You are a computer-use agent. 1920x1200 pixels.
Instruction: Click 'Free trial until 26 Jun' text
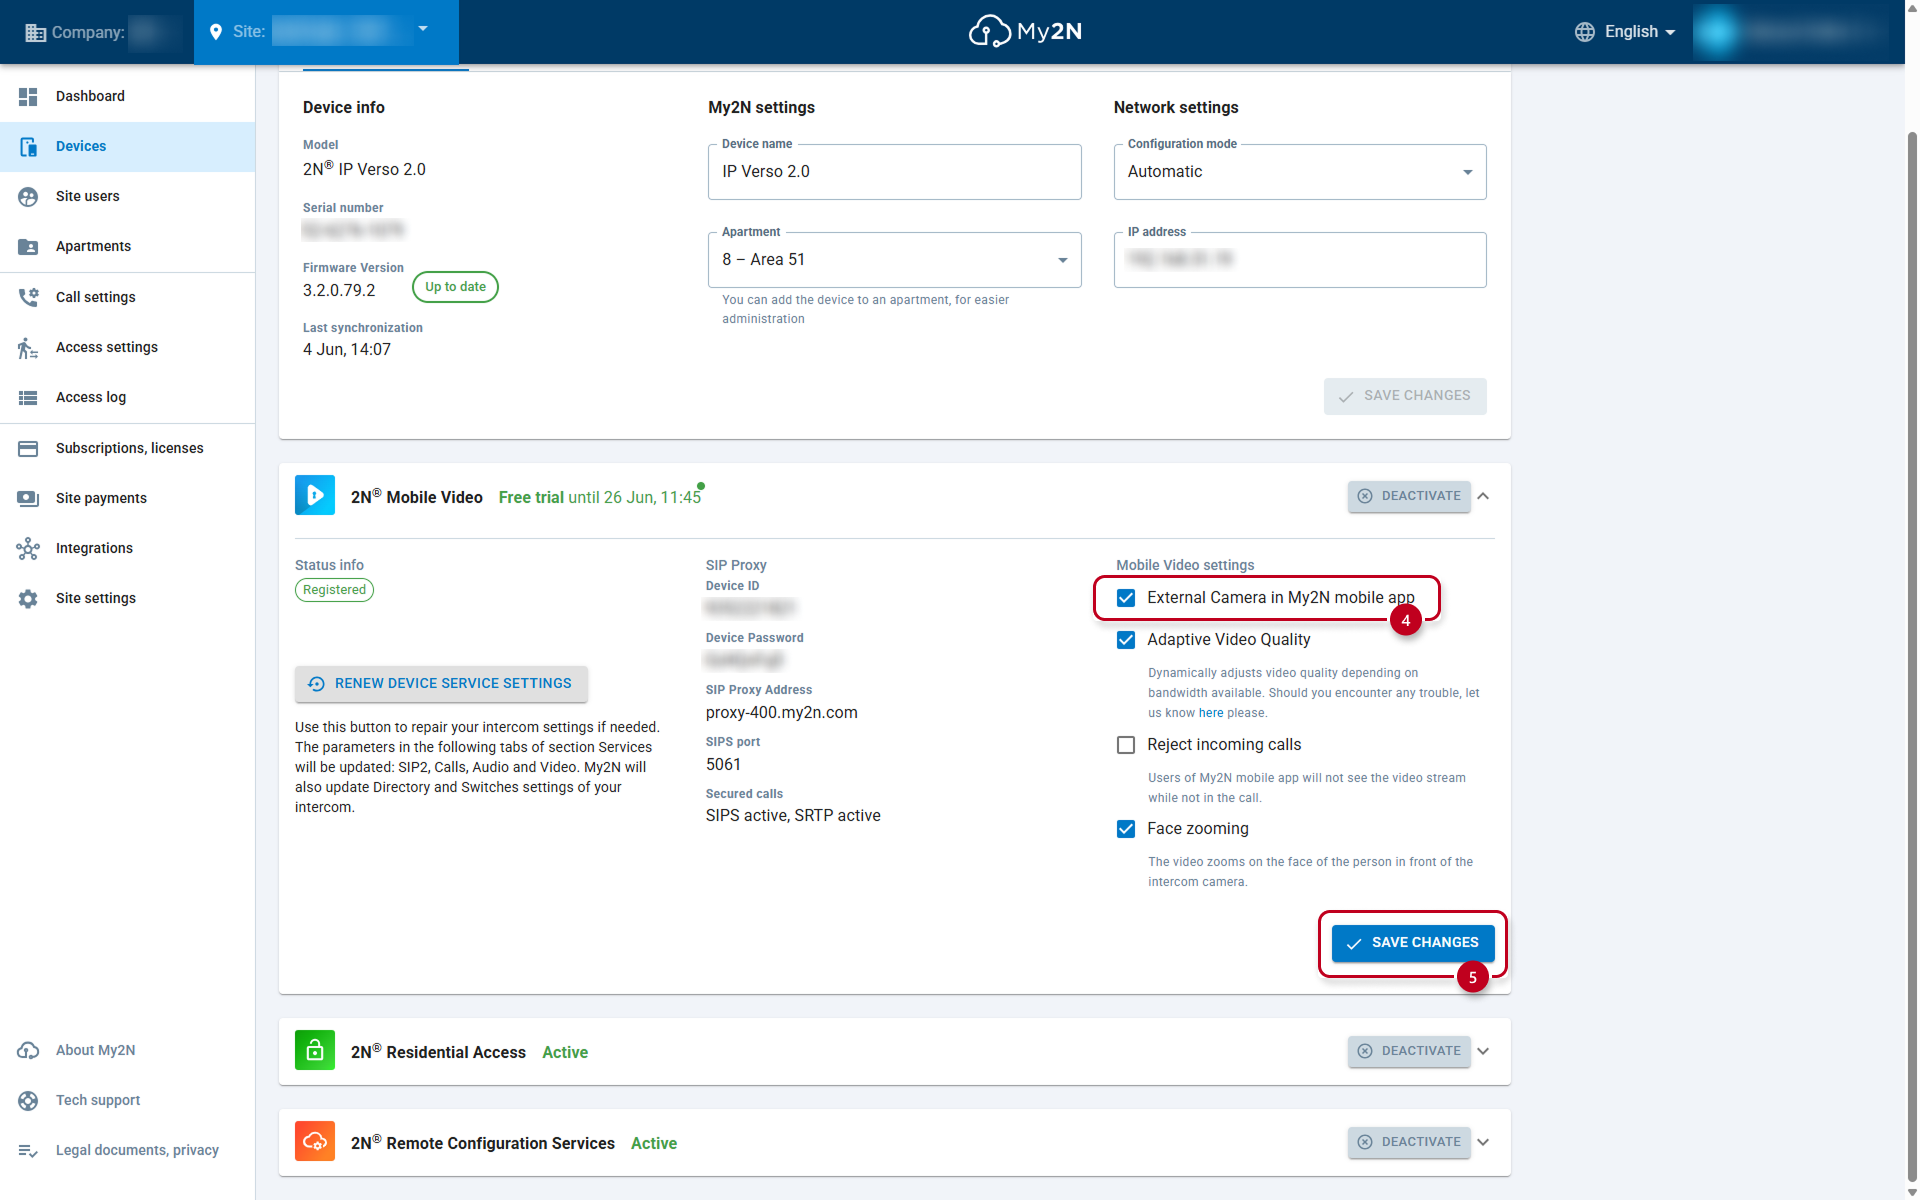600,497
